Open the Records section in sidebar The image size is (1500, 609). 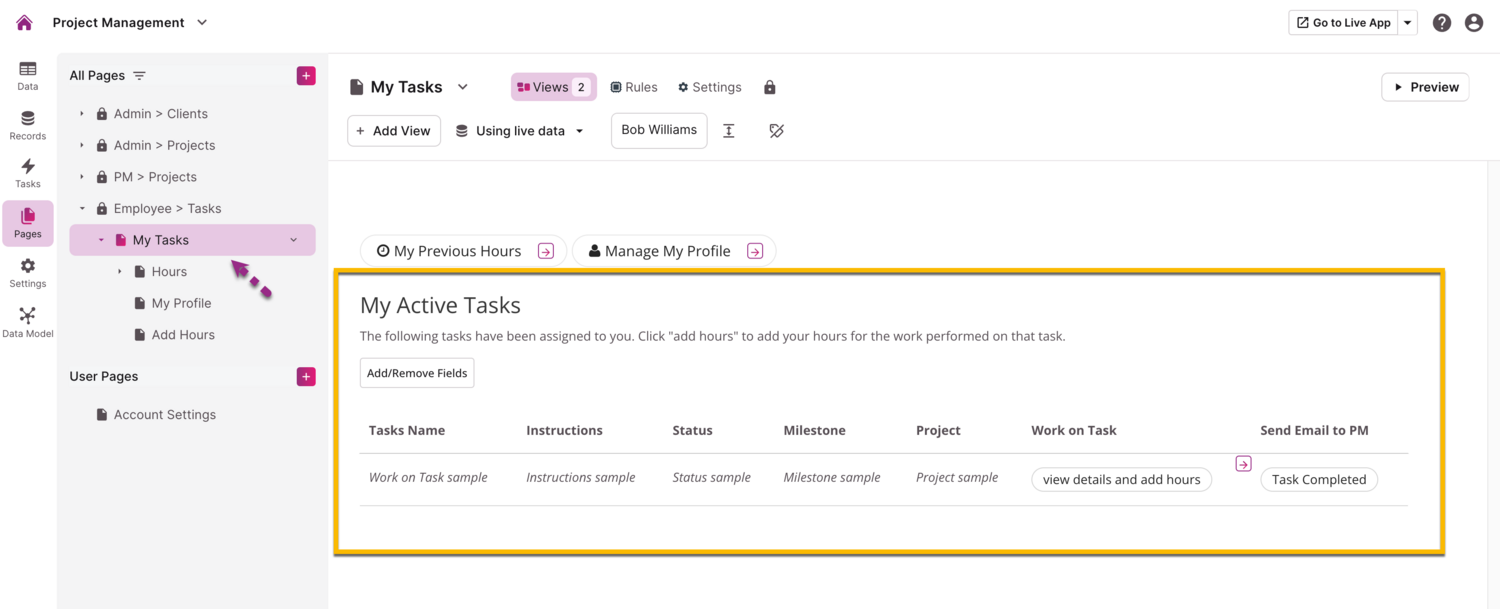28,125
